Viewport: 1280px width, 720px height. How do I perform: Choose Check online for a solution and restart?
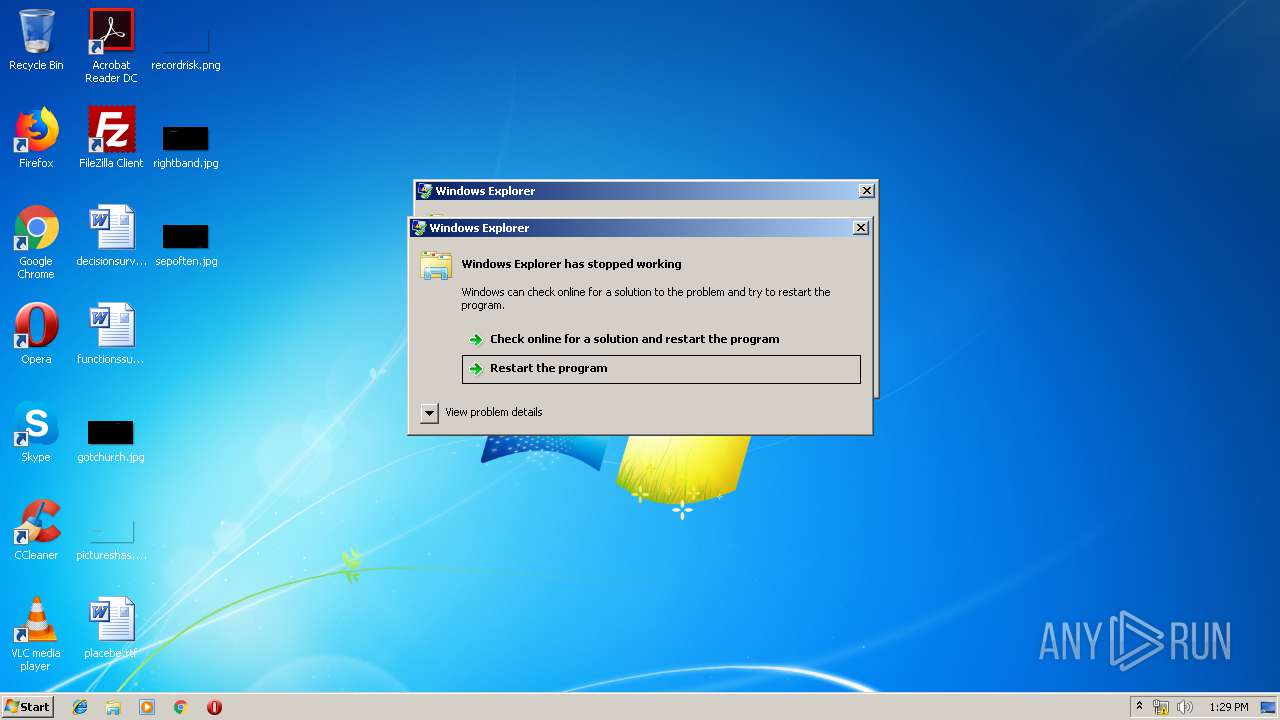click(x=661, y=339)
